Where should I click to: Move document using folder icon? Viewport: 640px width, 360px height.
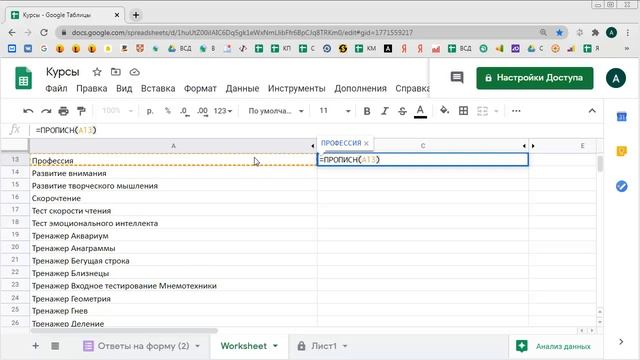[116, 72]
